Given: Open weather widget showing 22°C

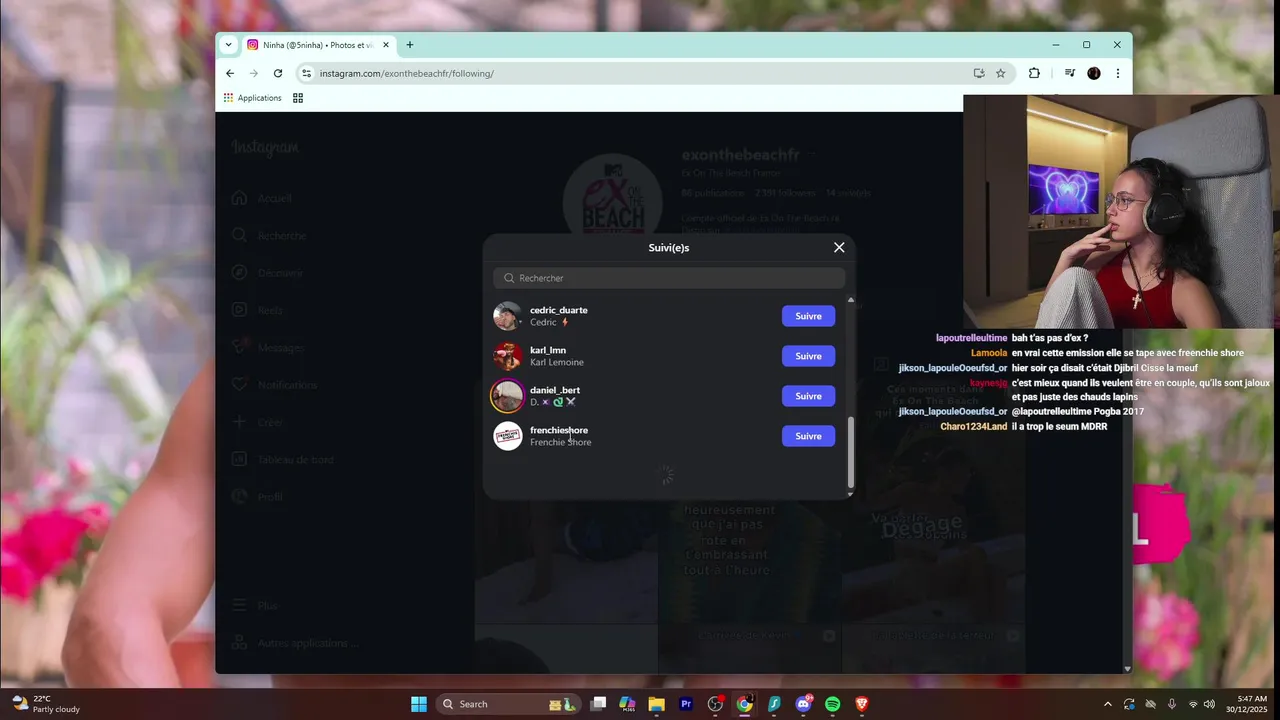Looking at the screenshot, I should point(46,704).
